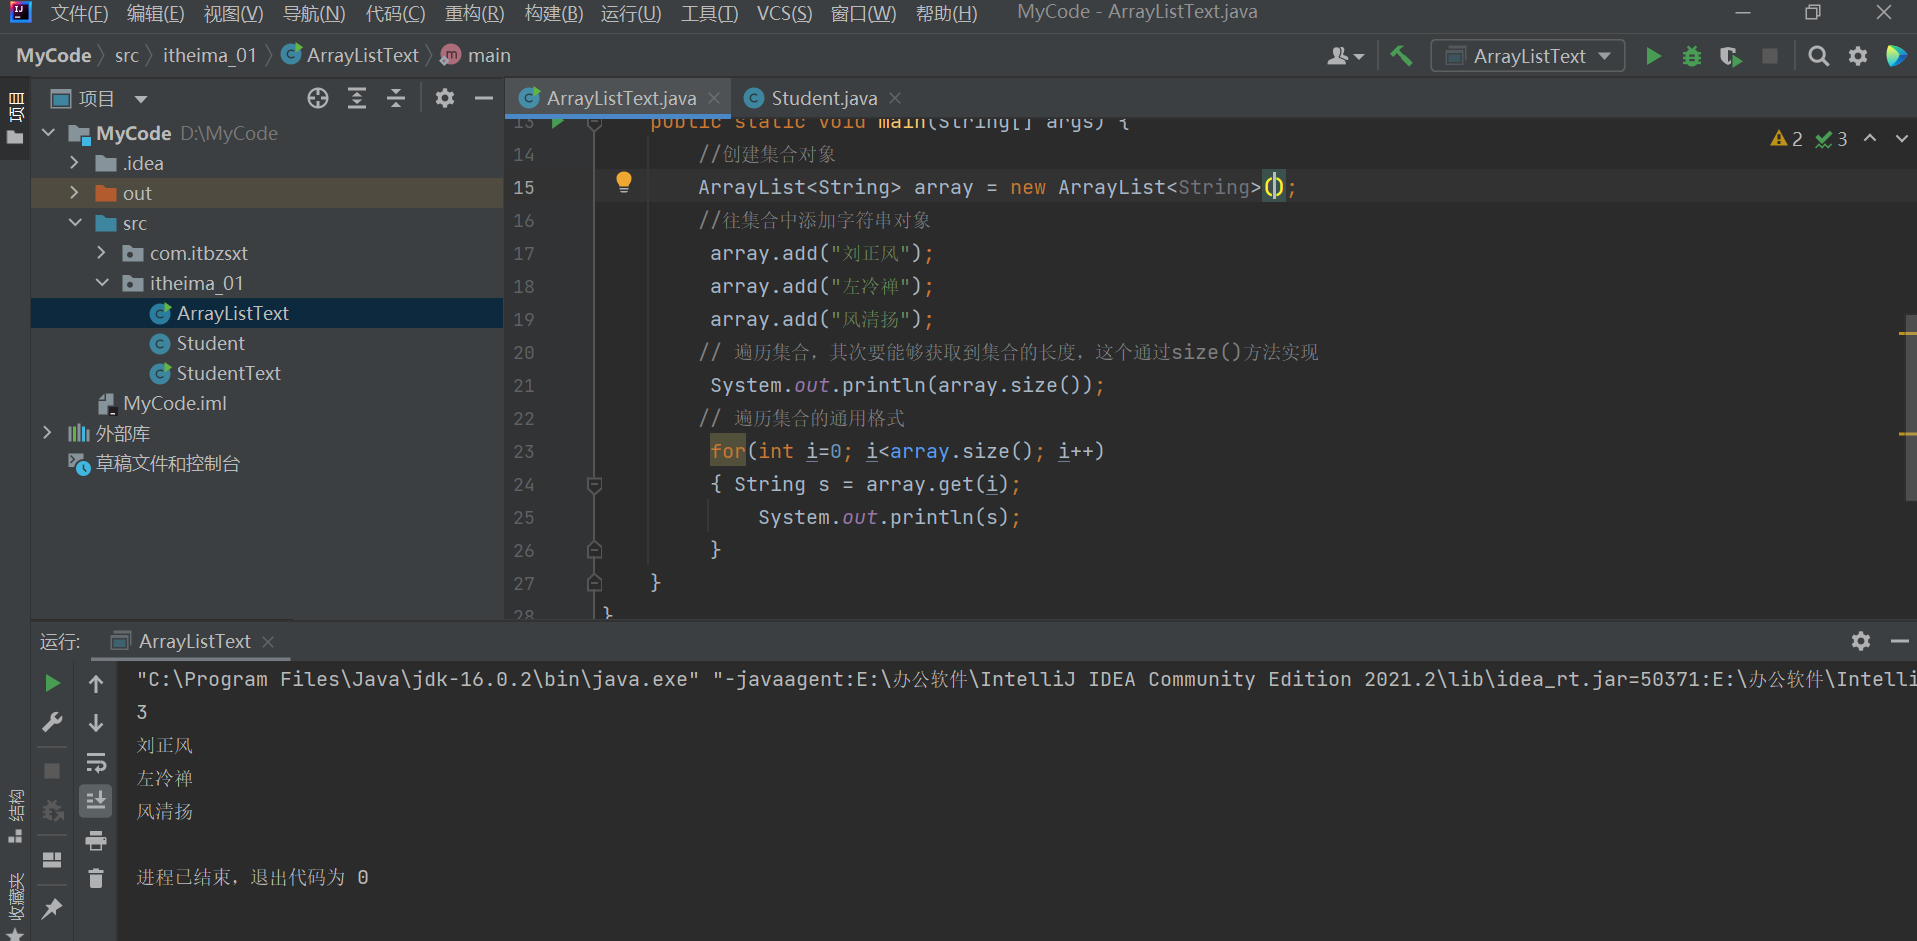This screenshot has width=1917, height=941.
Task: Expand the 外部库 node
Action: [48, 433]
